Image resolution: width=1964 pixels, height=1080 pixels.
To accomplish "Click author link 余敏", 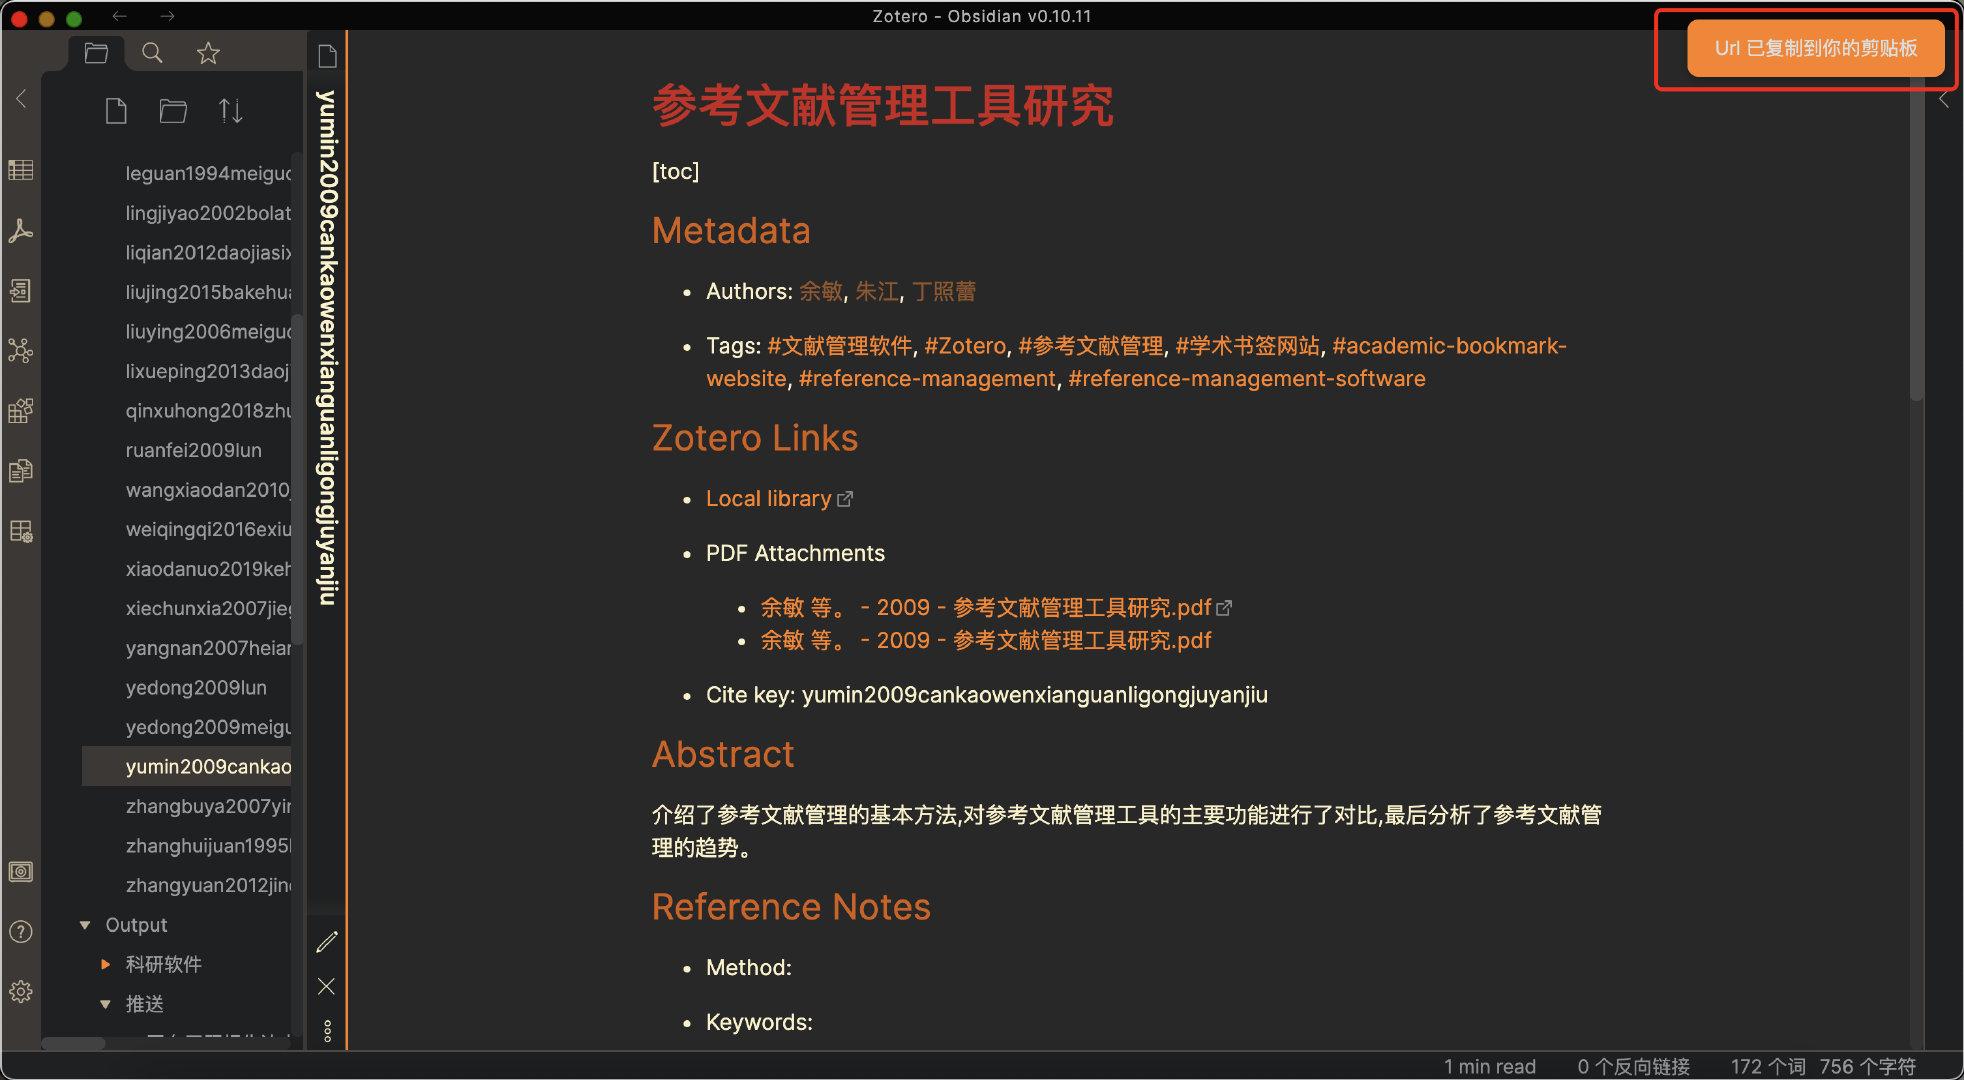I will (821, 291).
